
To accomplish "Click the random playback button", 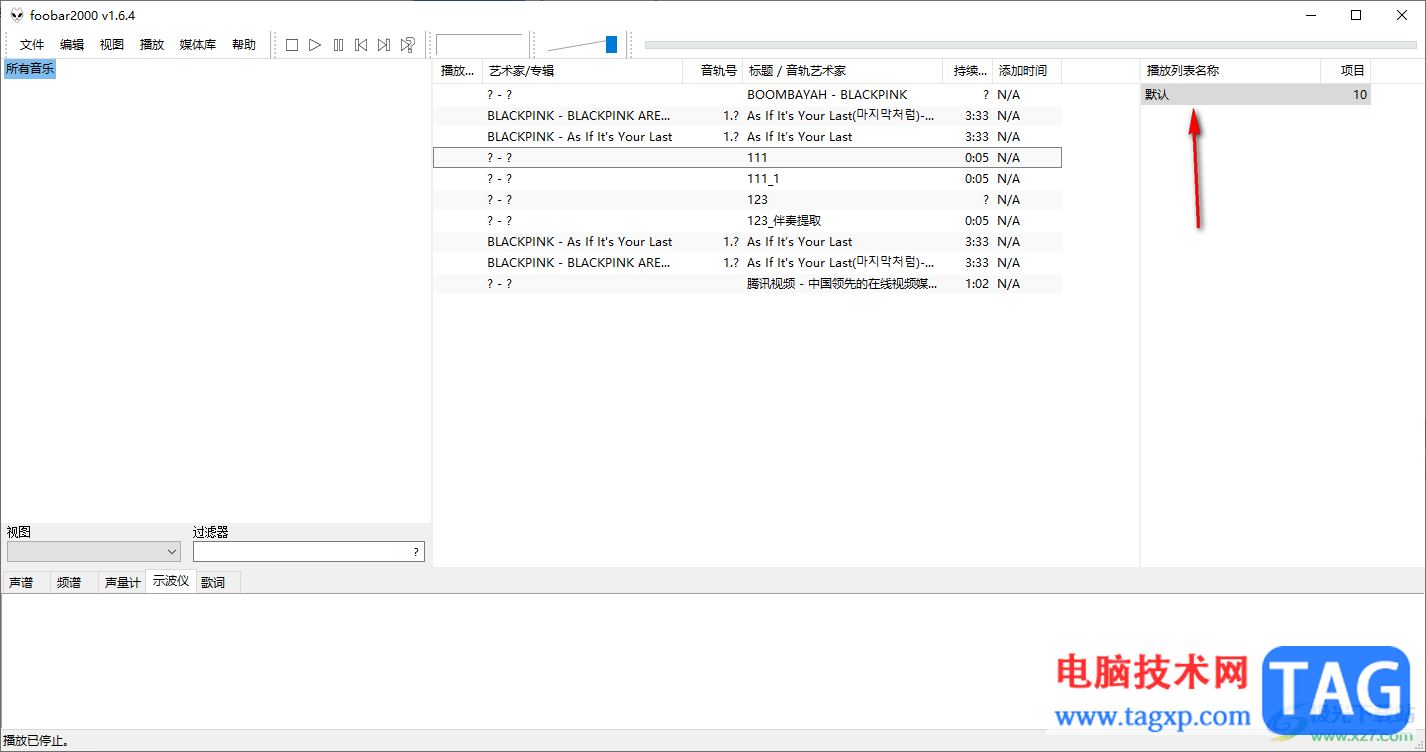I will tap(407, 45).
